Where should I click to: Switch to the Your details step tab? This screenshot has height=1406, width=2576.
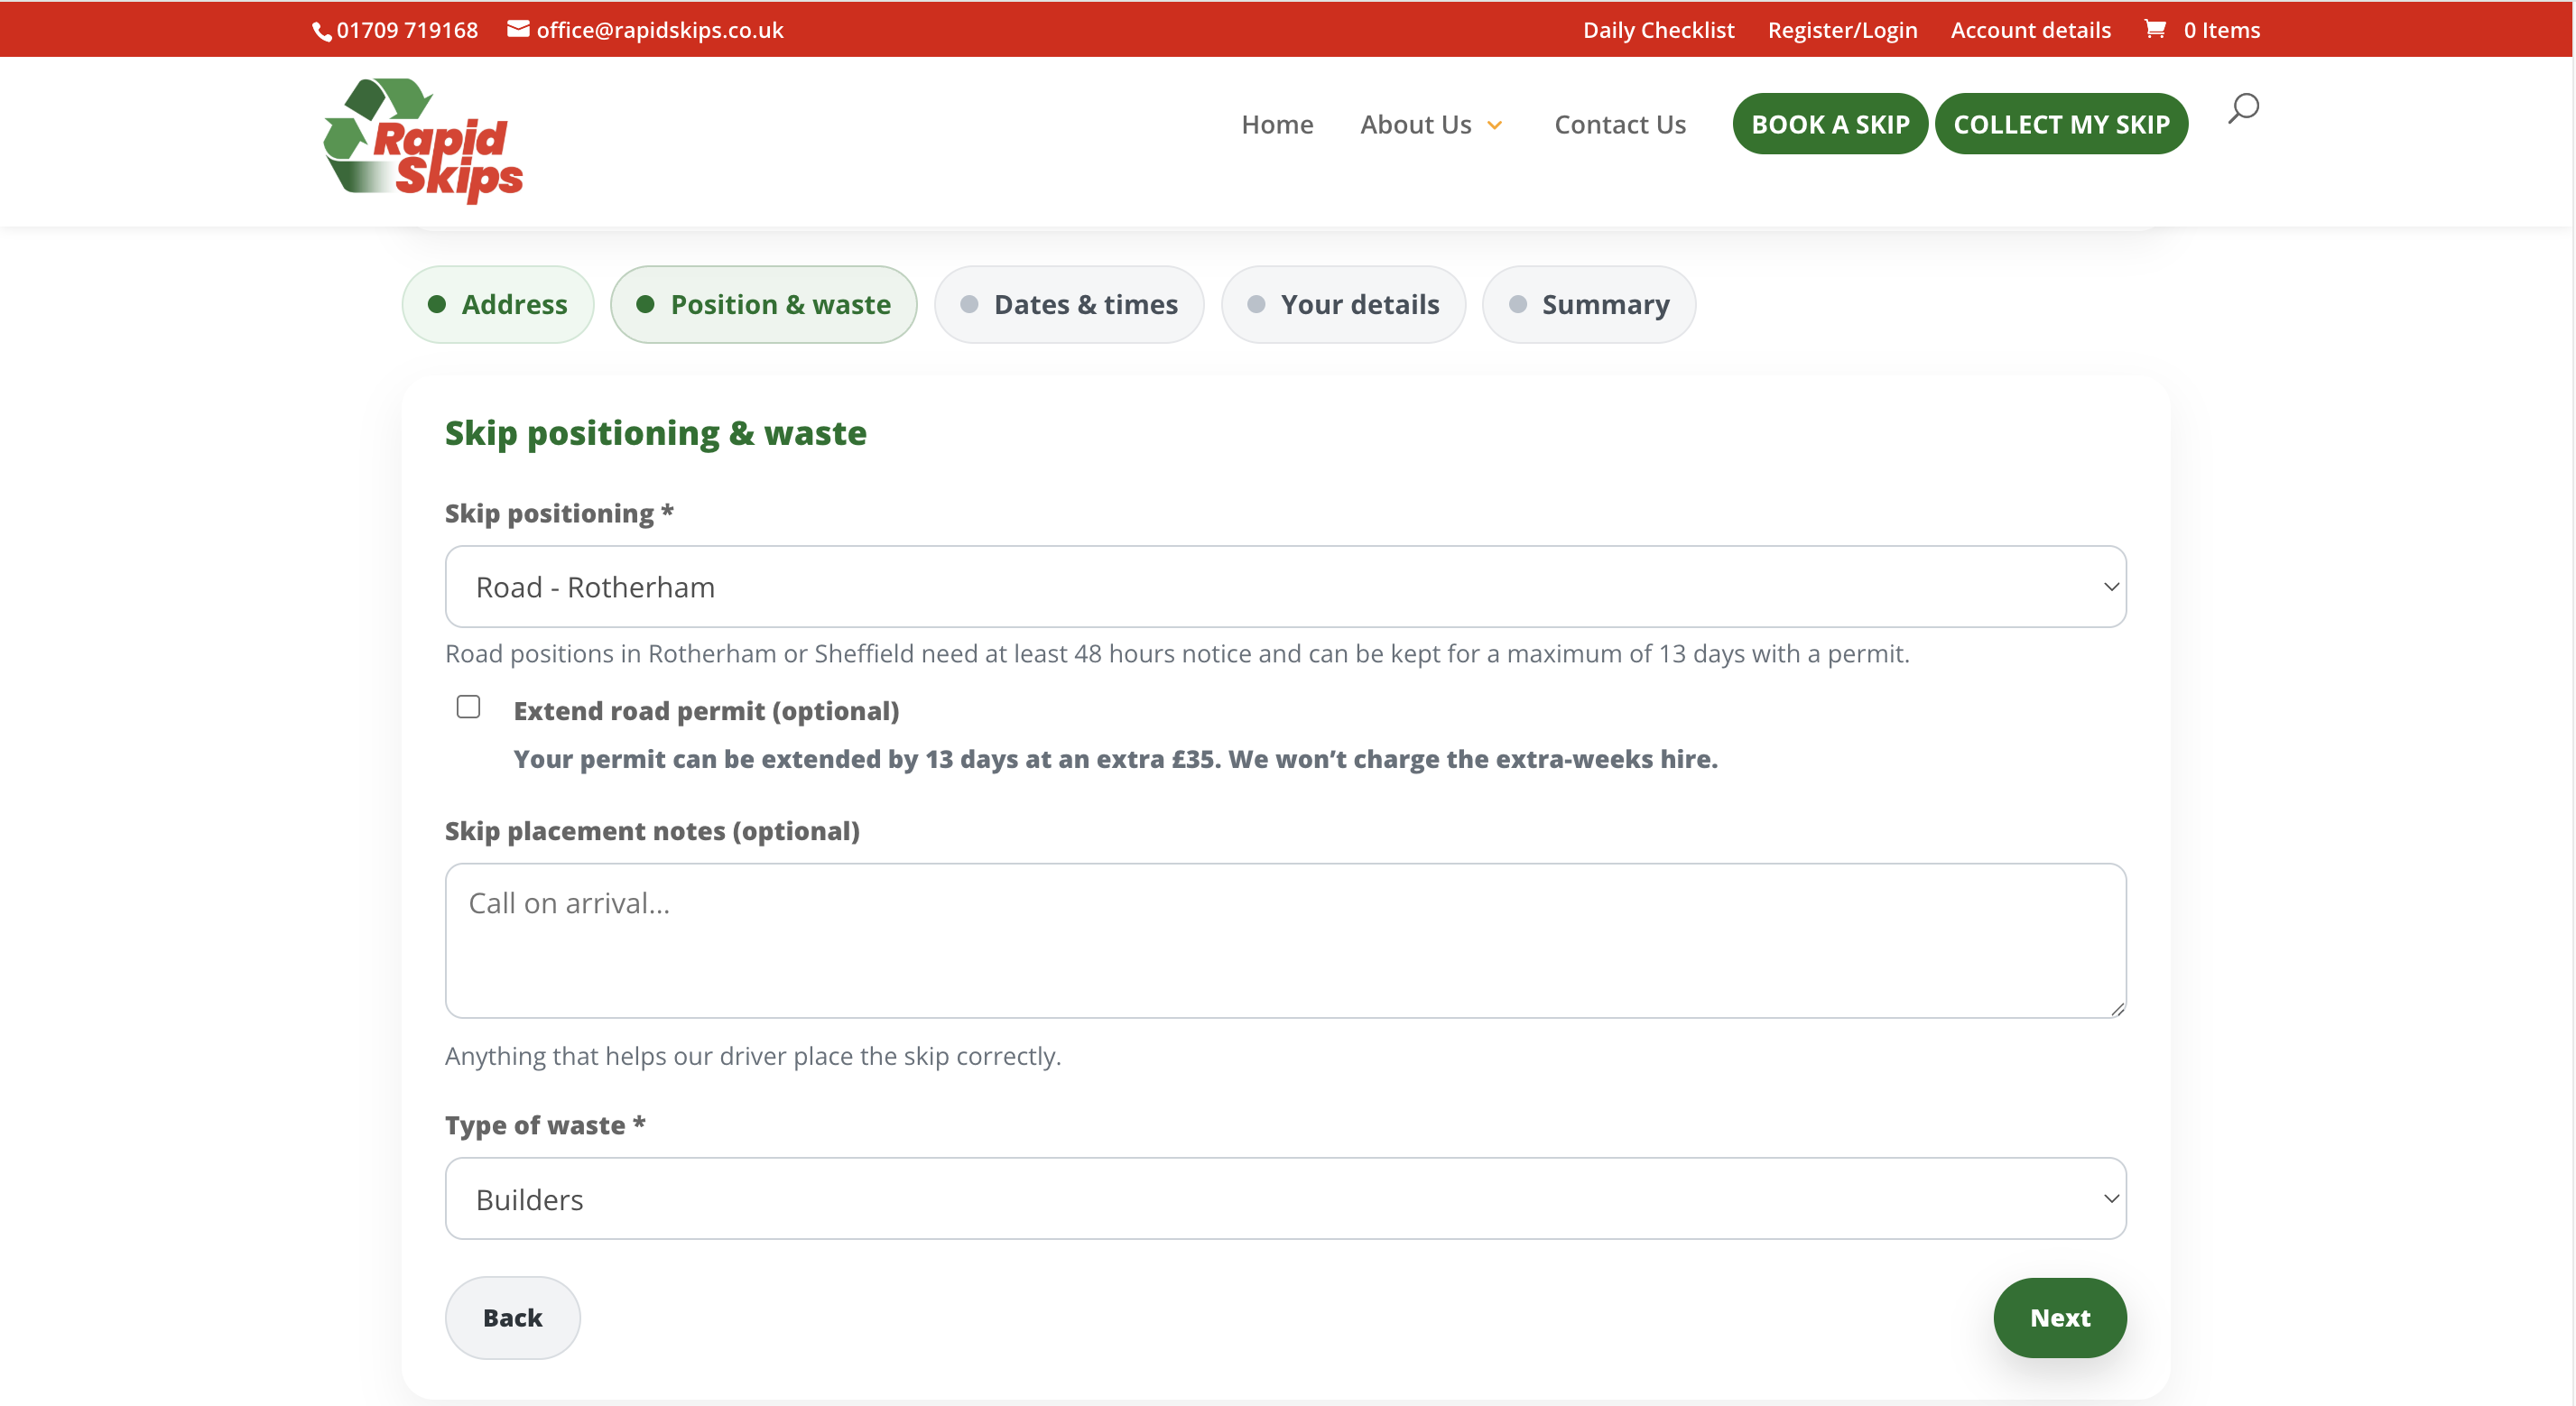(1343, 304)
